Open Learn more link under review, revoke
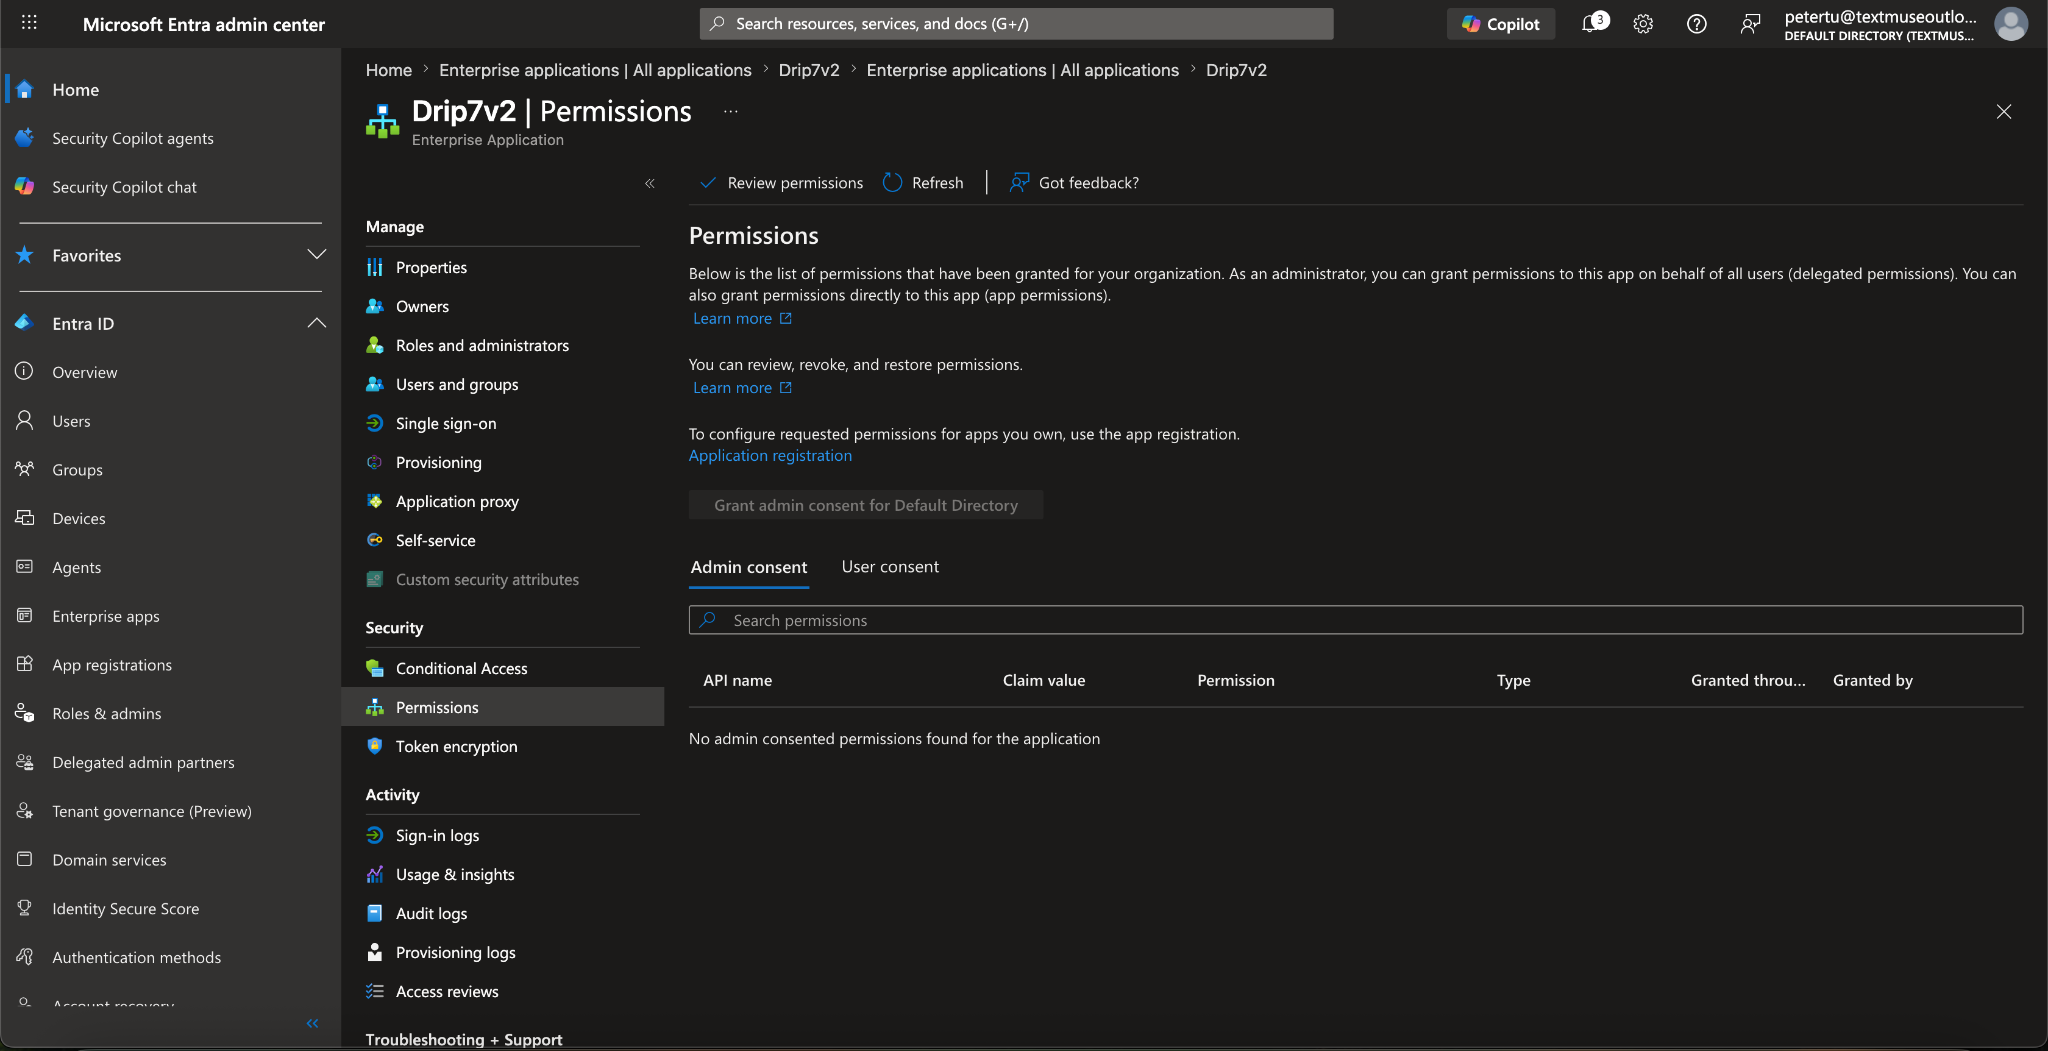 (742, 388)
